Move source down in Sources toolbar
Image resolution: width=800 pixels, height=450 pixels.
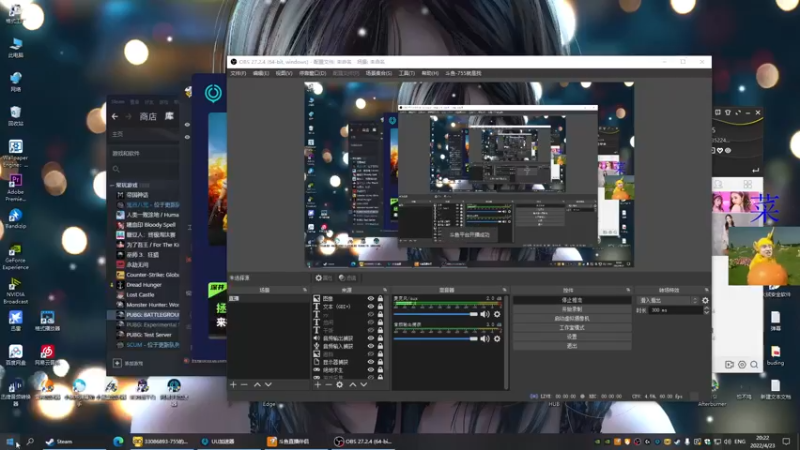click(x=364, y=385)
